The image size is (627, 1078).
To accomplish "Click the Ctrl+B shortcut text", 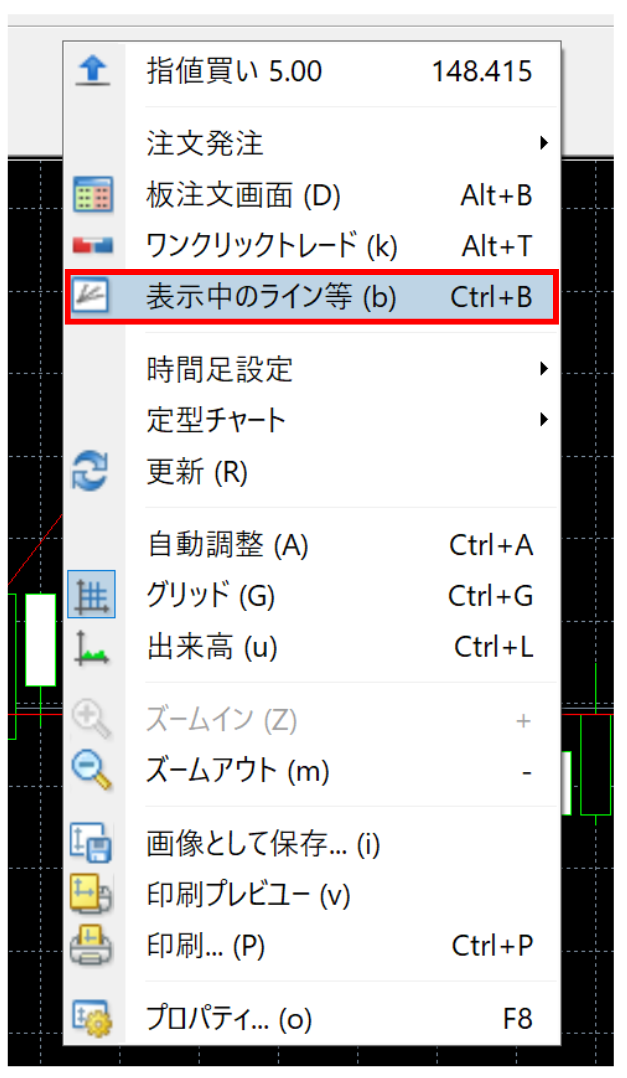I will (491, 297).
